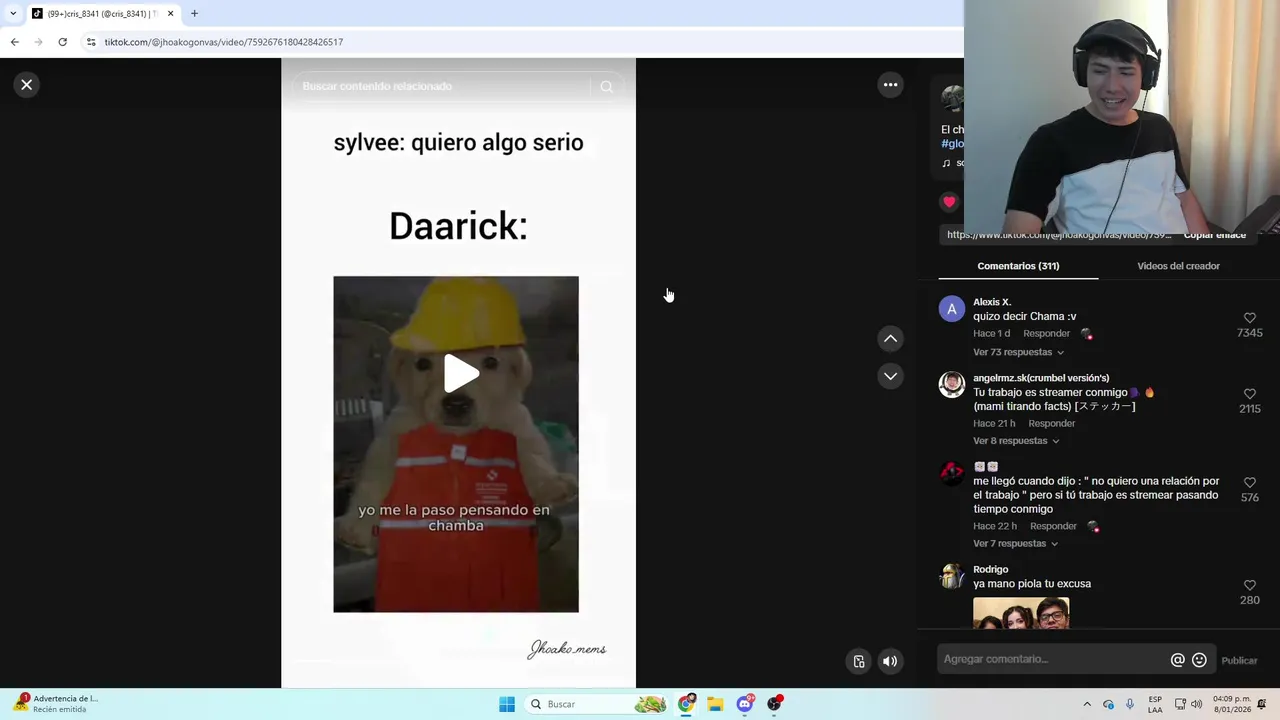Click the commenter name 'Rodrigo'

(991, 570)
